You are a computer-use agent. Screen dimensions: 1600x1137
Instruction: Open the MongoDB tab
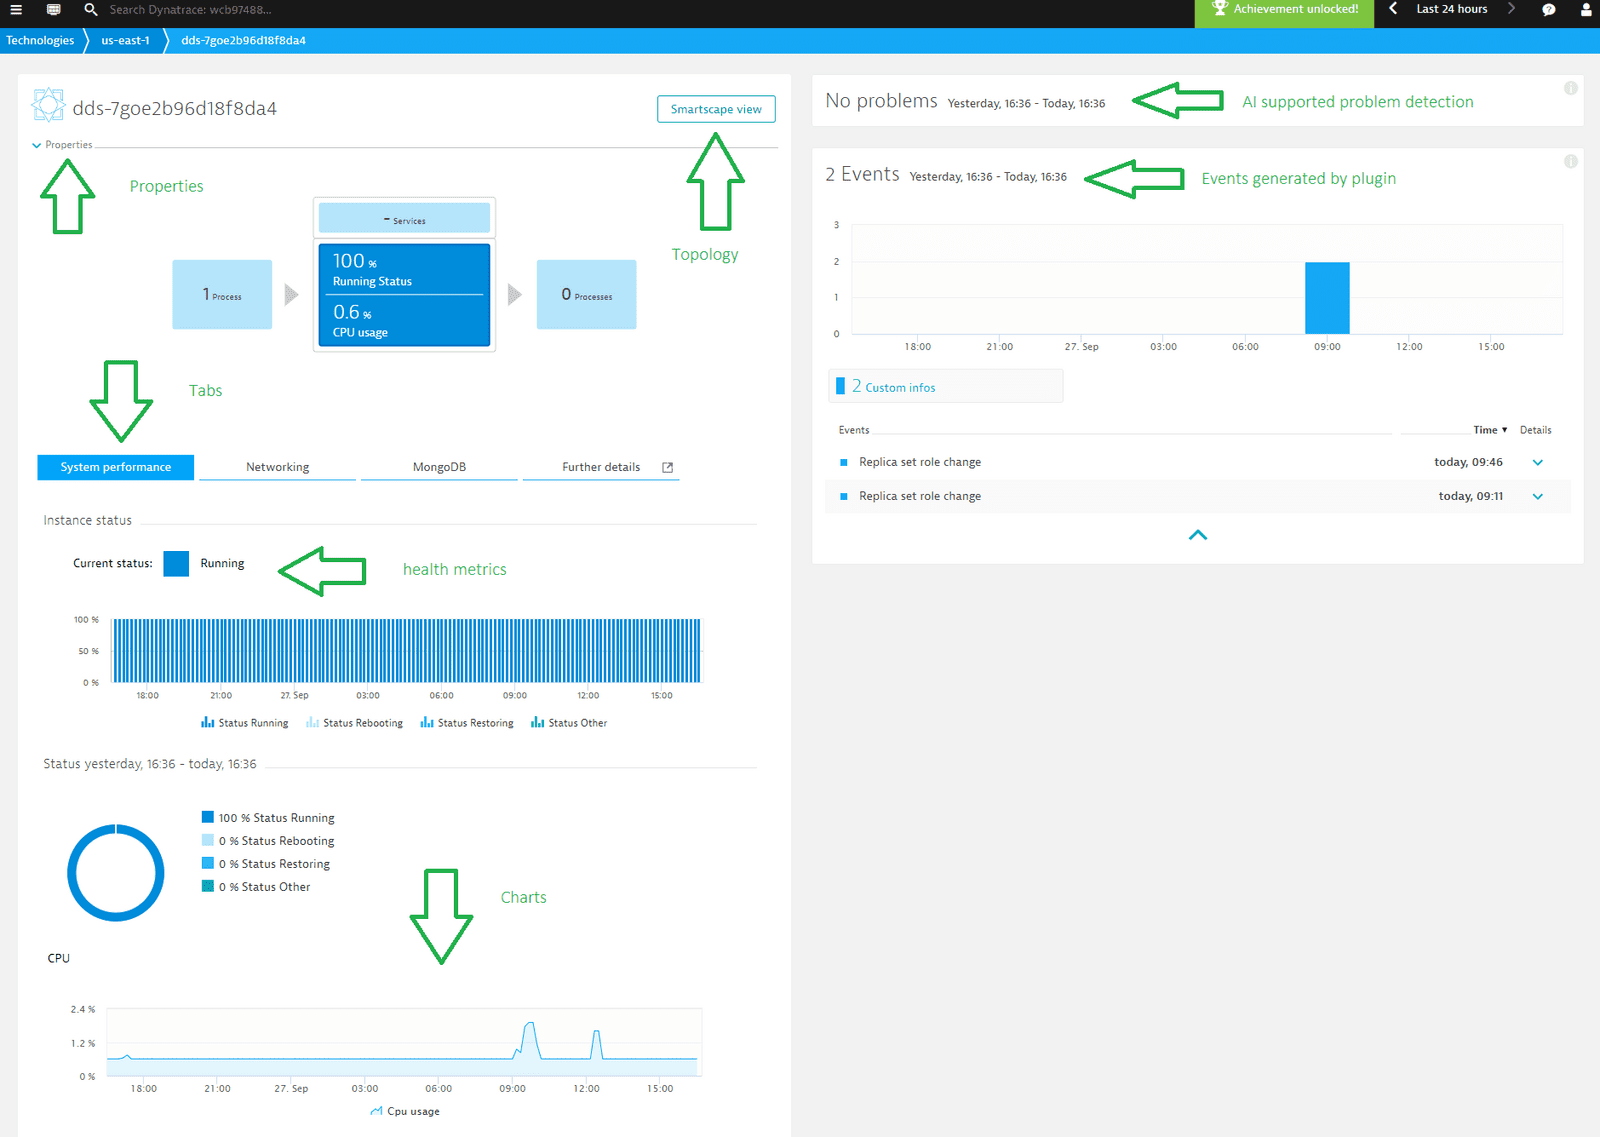(x=438, y=466)
